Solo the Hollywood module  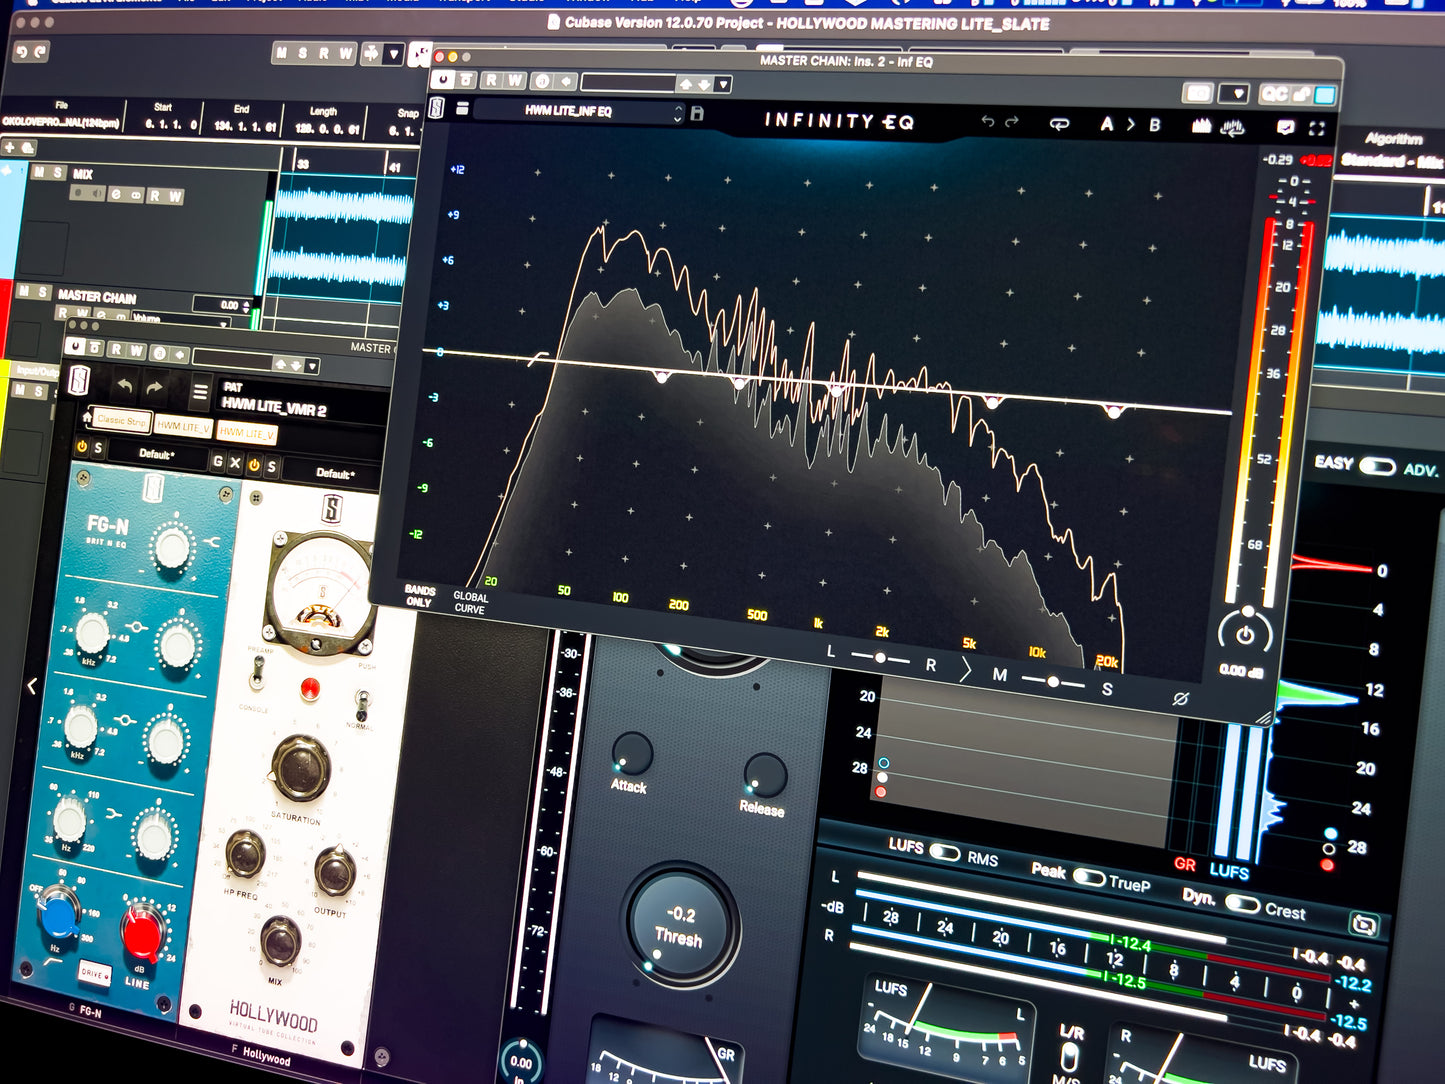272,467
